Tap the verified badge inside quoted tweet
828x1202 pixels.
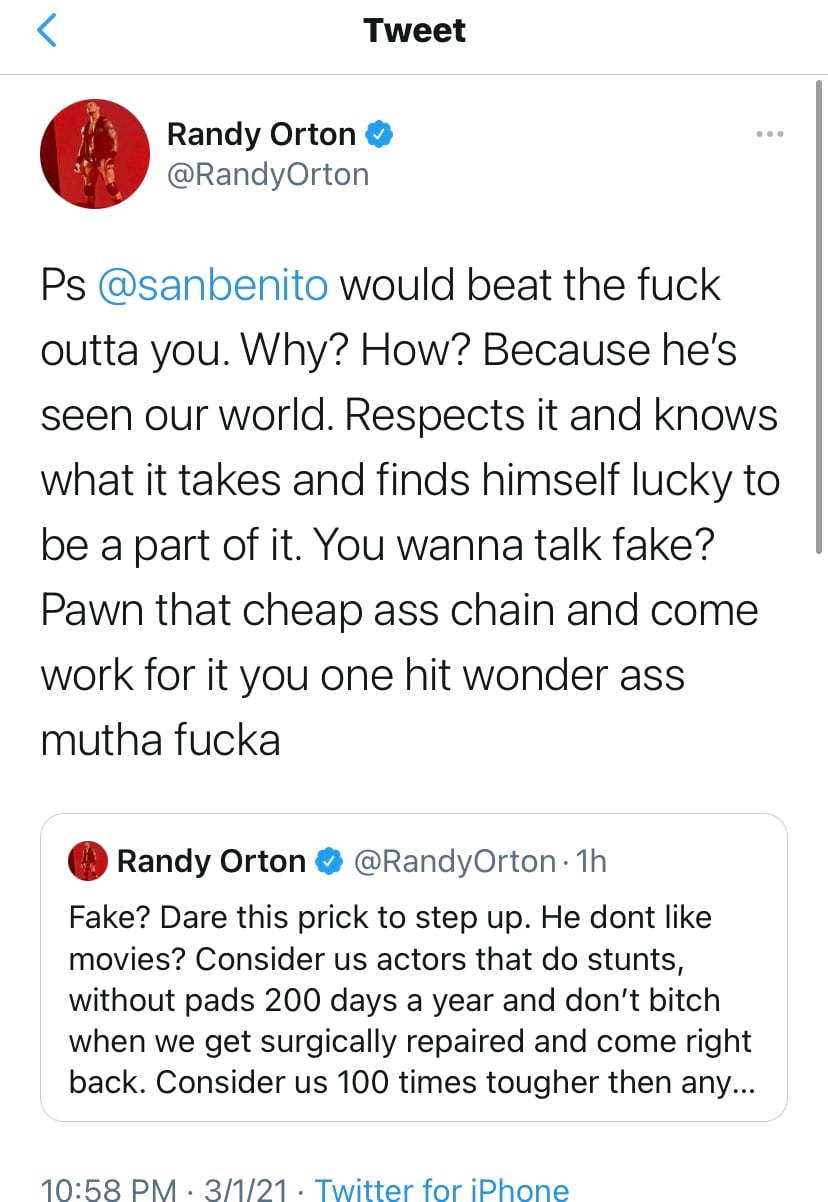pyautogui.click(x=330, y=861)
